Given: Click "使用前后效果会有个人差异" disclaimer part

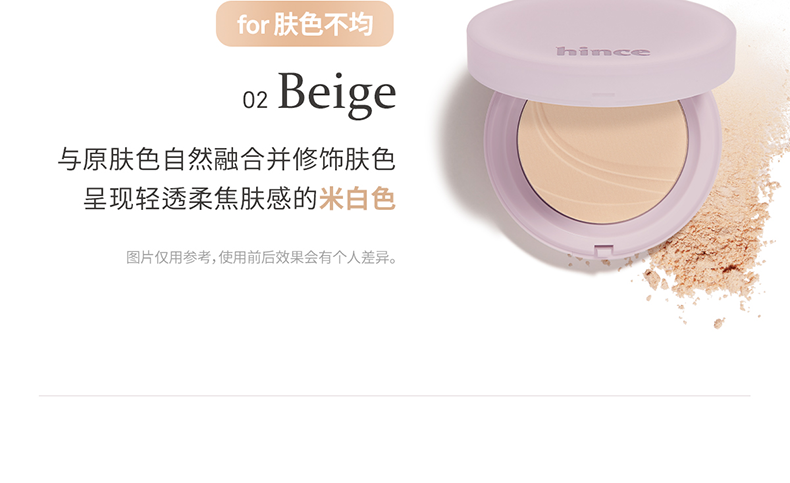Looking at the screenshot, I should 307,257.
